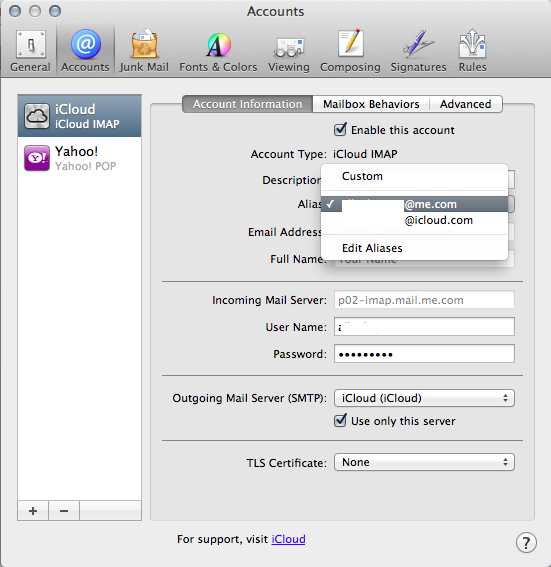Open the help question mark button

526,542
